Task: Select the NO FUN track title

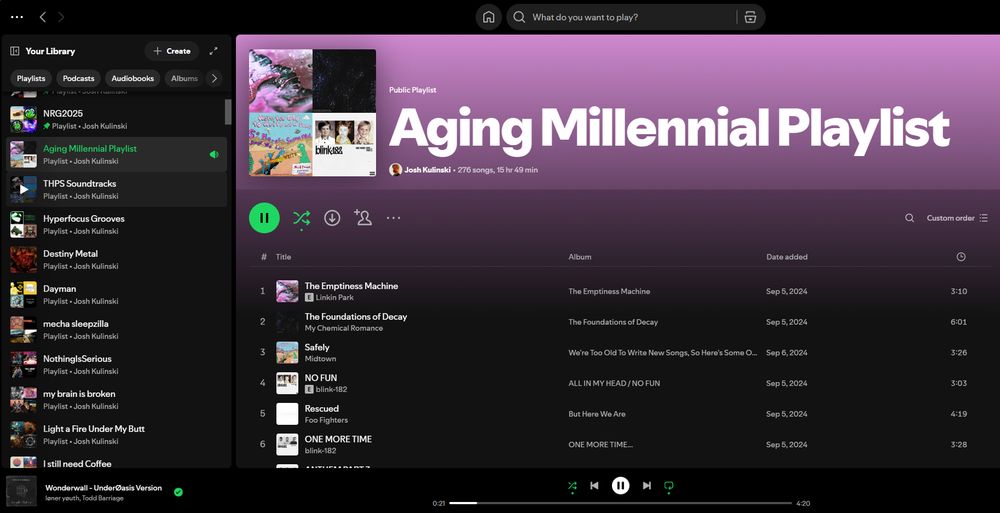Action: (x=321, y=378)
